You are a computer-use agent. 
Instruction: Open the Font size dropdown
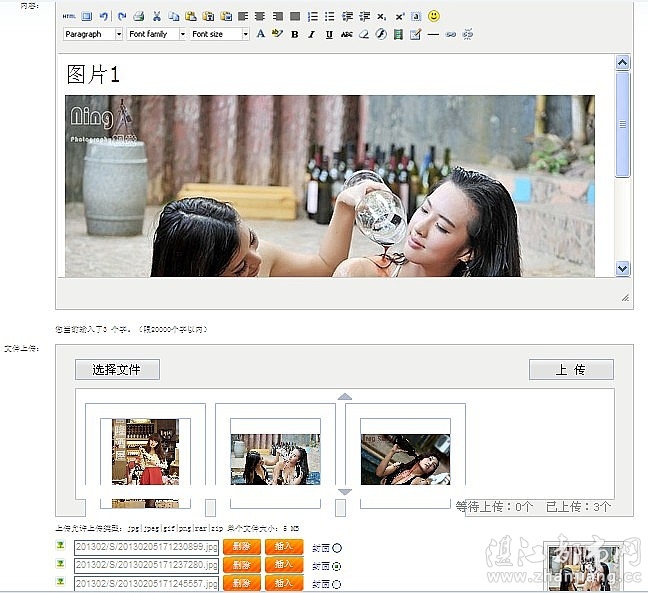coord(219,34)
